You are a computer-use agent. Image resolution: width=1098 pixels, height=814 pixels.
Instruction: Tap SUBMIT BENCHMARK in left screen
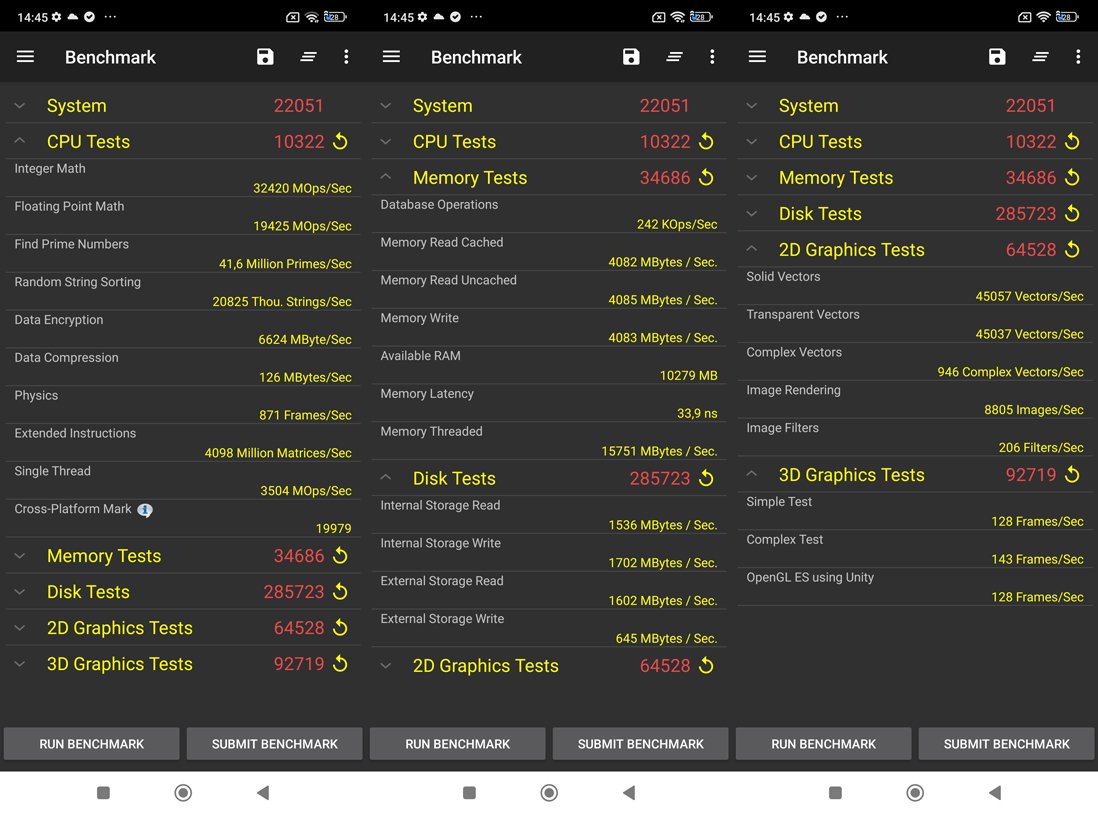point(274,743)
